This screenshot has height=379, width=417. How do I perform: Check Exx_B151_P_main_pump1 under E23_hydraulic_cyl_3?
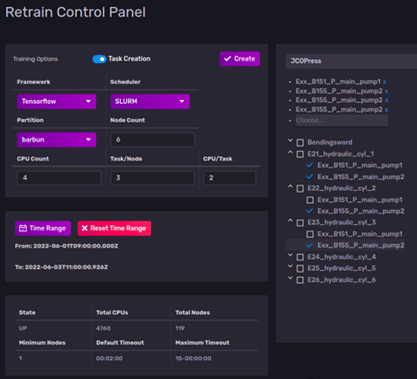(310, 234)
